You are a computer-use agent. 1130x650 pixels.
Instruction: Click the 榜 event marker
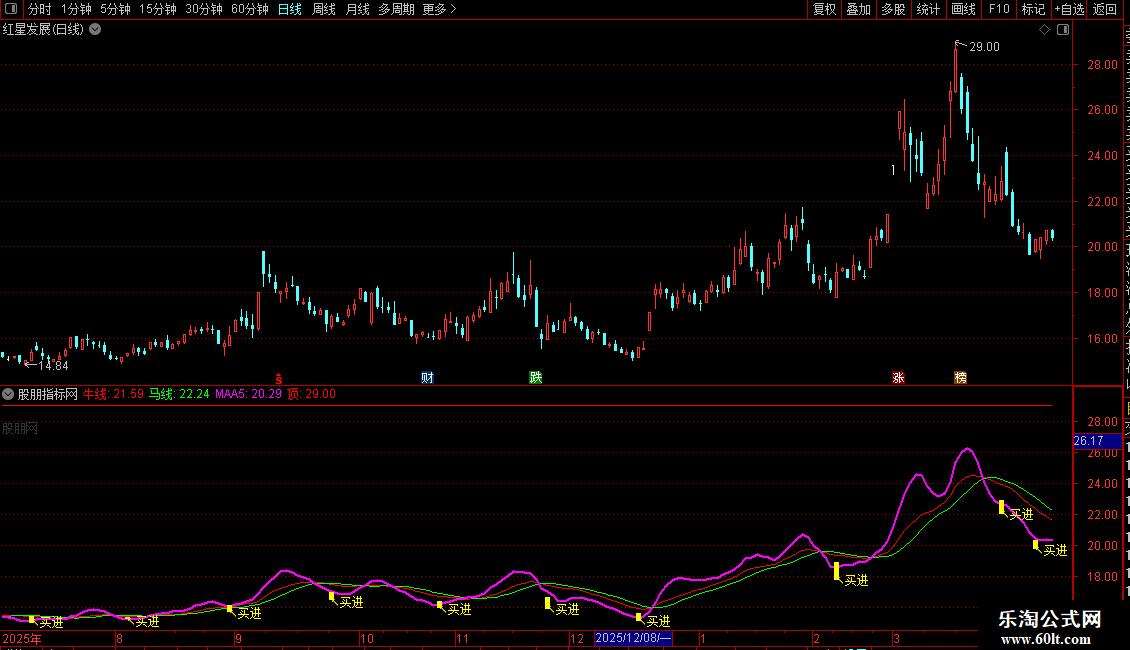click(x=960, y=378)
